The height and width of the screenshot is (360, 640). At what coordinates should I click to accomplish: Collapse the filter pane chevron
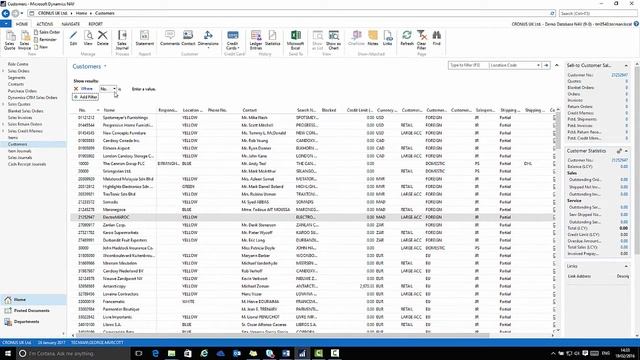(556, 65)
